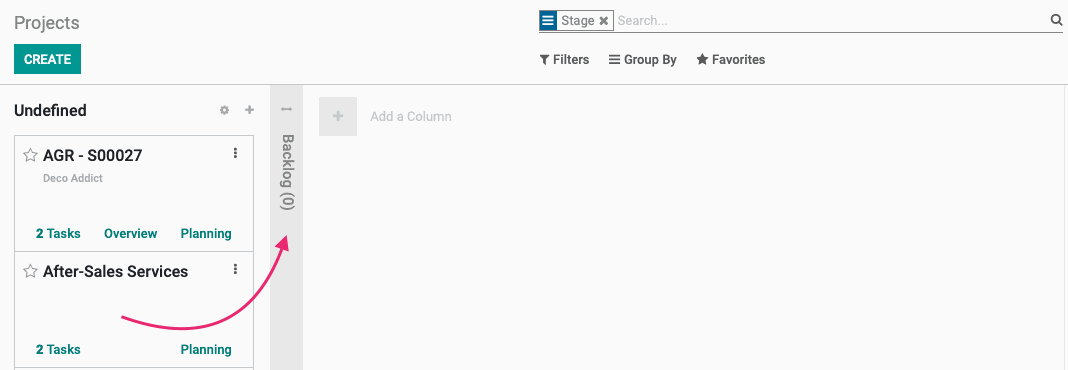The image size is (1068, 370).
Task: Click the CREATE button
Action: click(x=48, y=59)
